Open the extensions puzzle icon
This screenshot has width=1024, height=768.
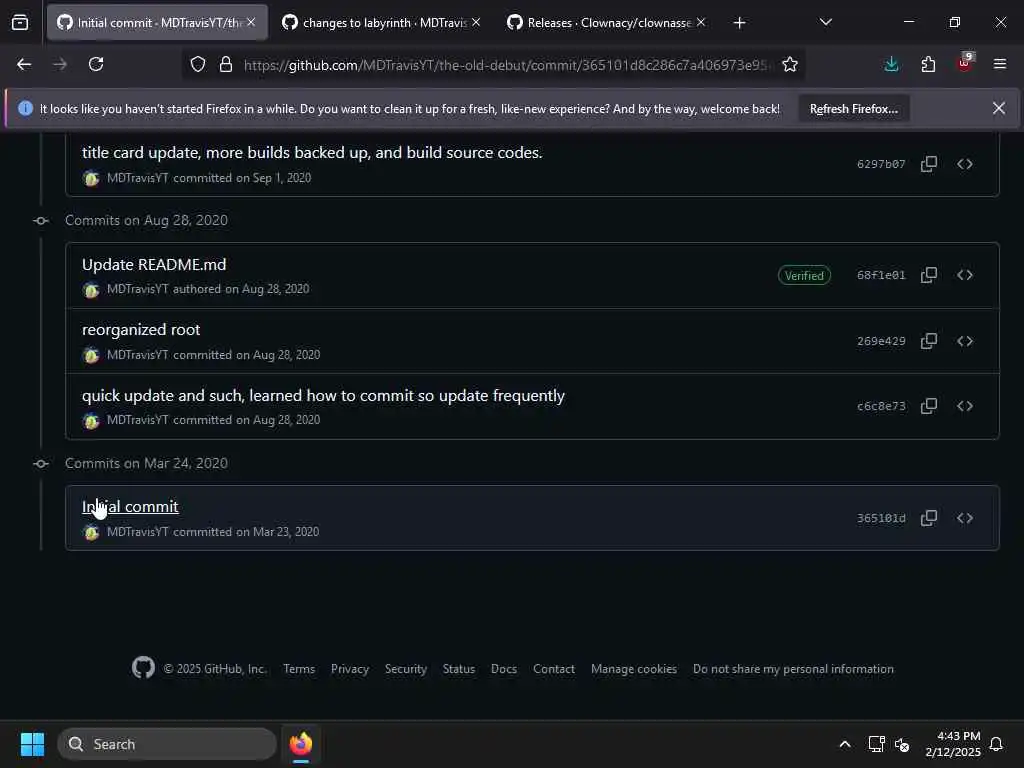(928, 64)
